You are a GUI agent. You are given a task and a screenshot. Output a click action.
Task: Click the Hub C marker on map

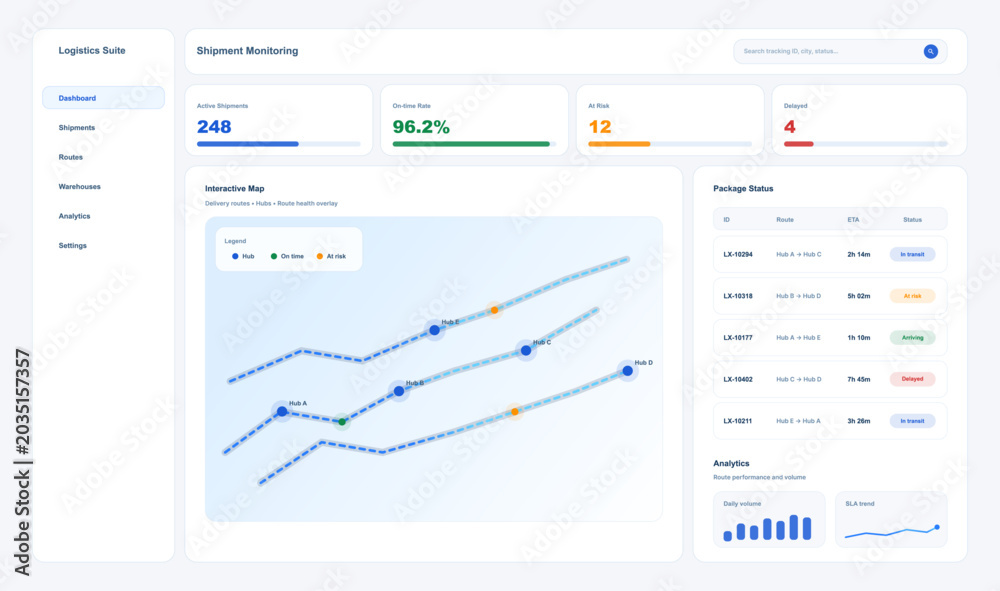click(526, 350)
